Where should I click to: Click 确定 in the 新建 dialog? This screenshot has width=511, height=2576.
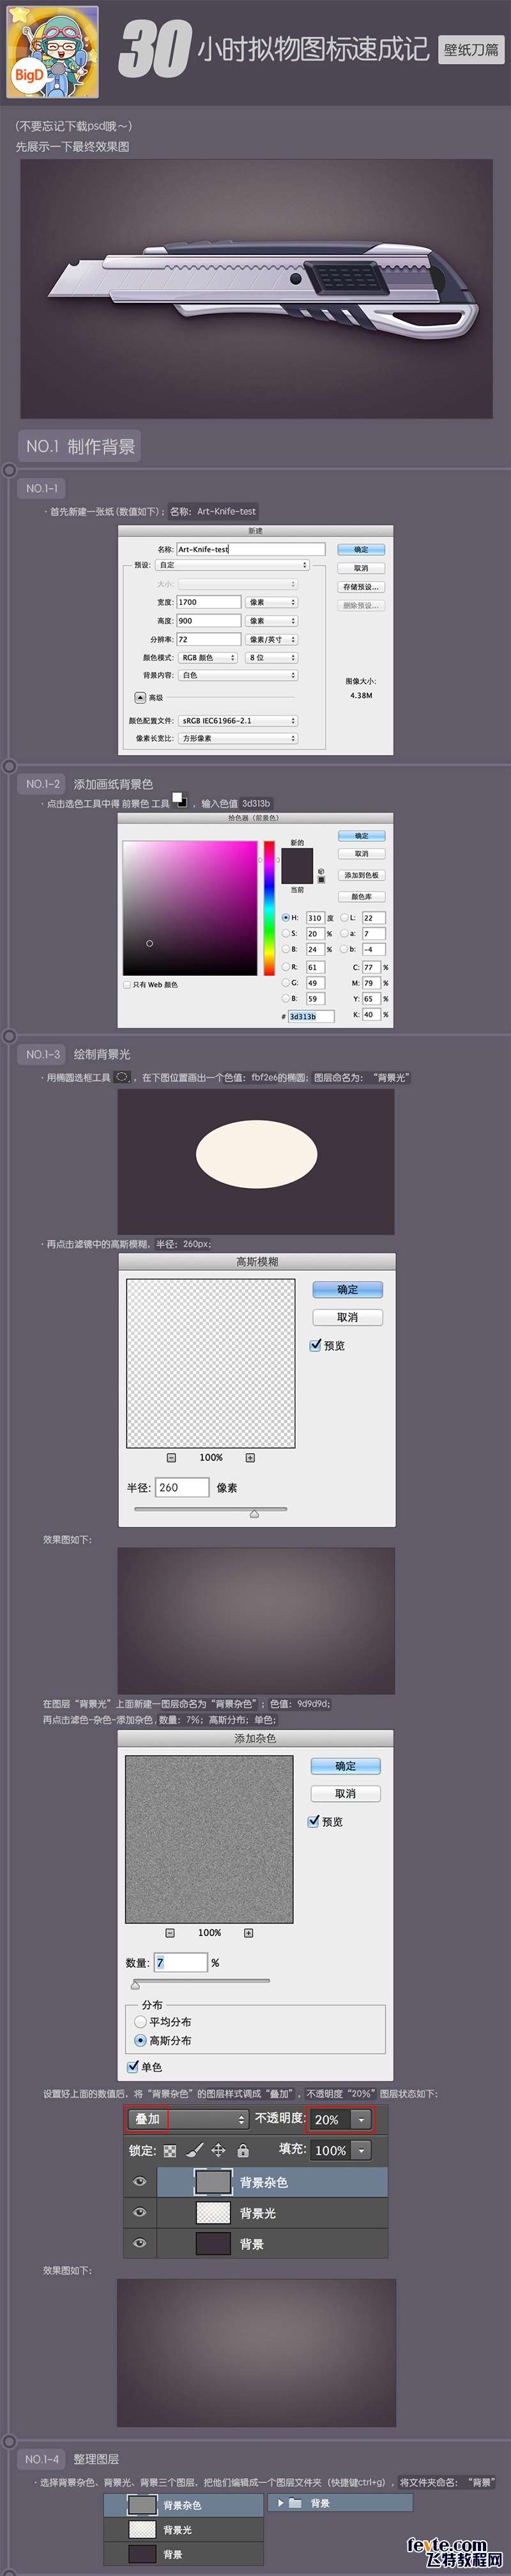361,549
